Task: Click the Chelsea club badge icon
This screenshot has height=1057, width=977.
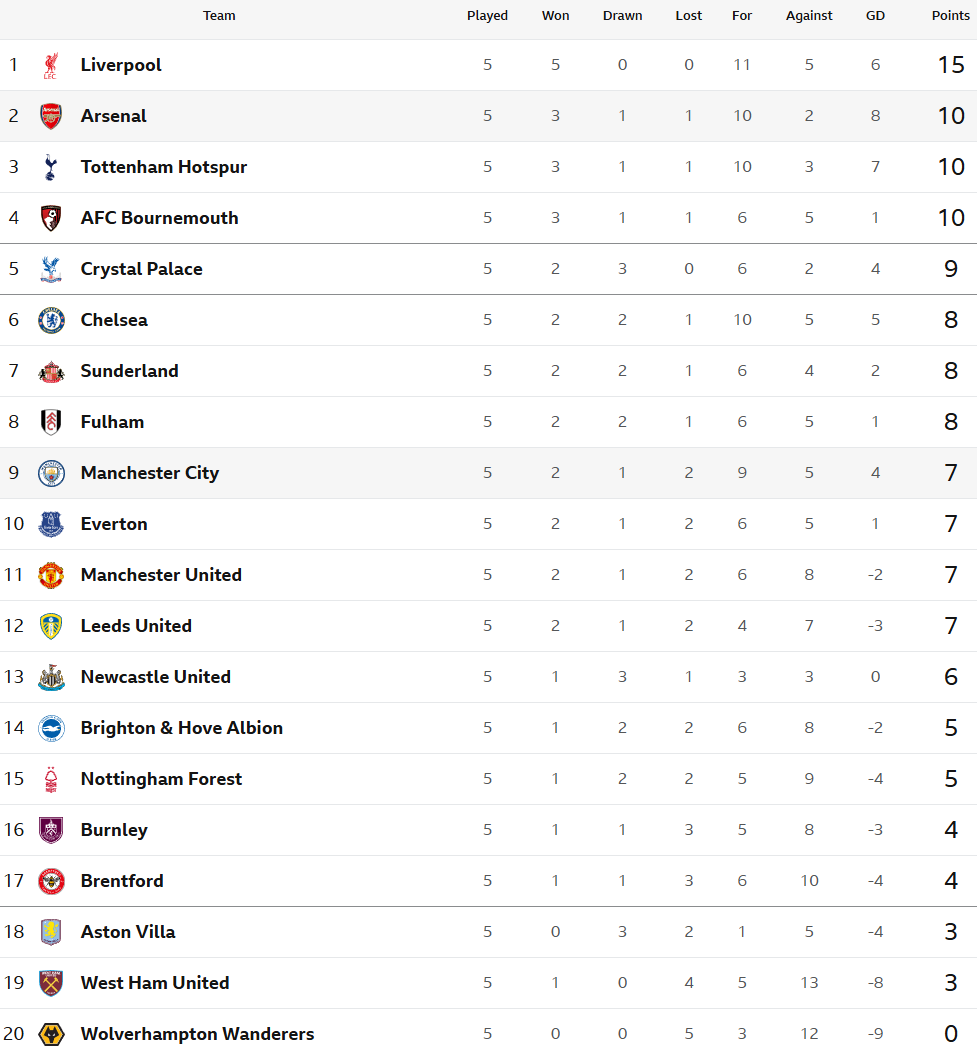Action: tap(51, 320)
